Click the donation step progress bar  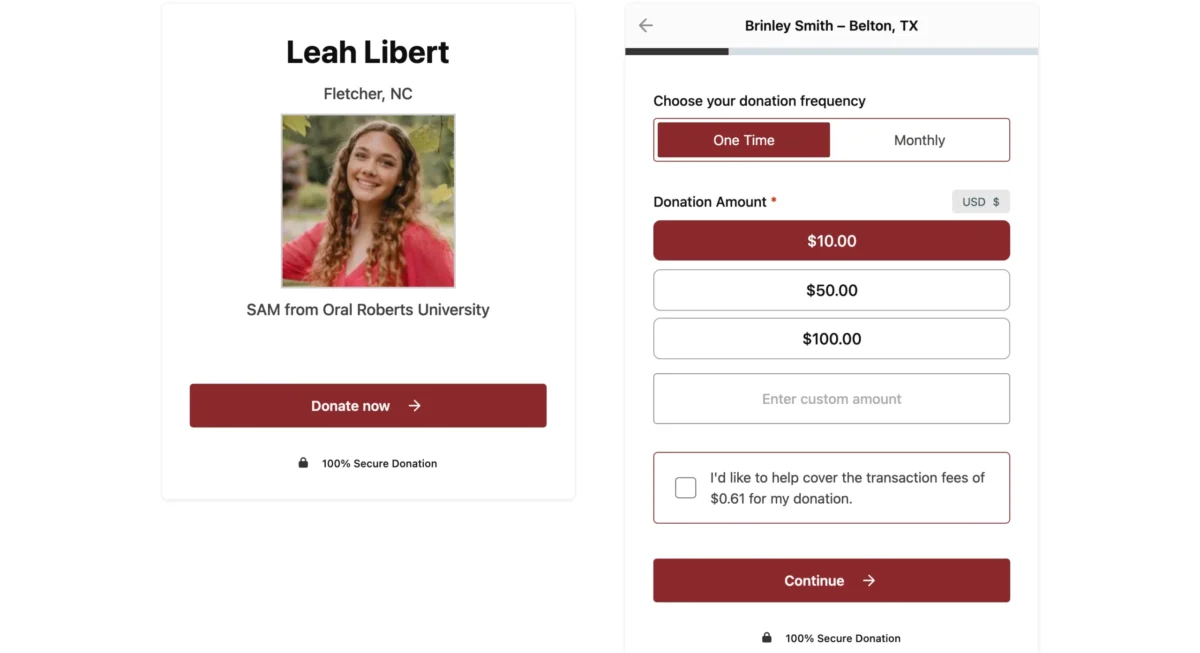click(x=831, y=51)
